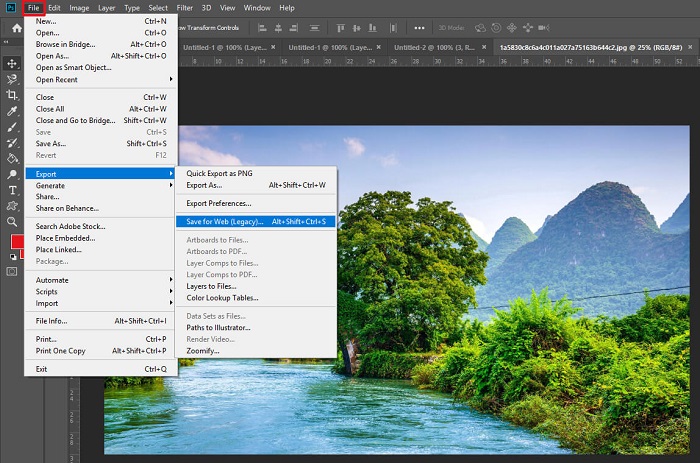700x463 pixels.
Task: Toggle Quick Mask mode icon
Action: 13,270
